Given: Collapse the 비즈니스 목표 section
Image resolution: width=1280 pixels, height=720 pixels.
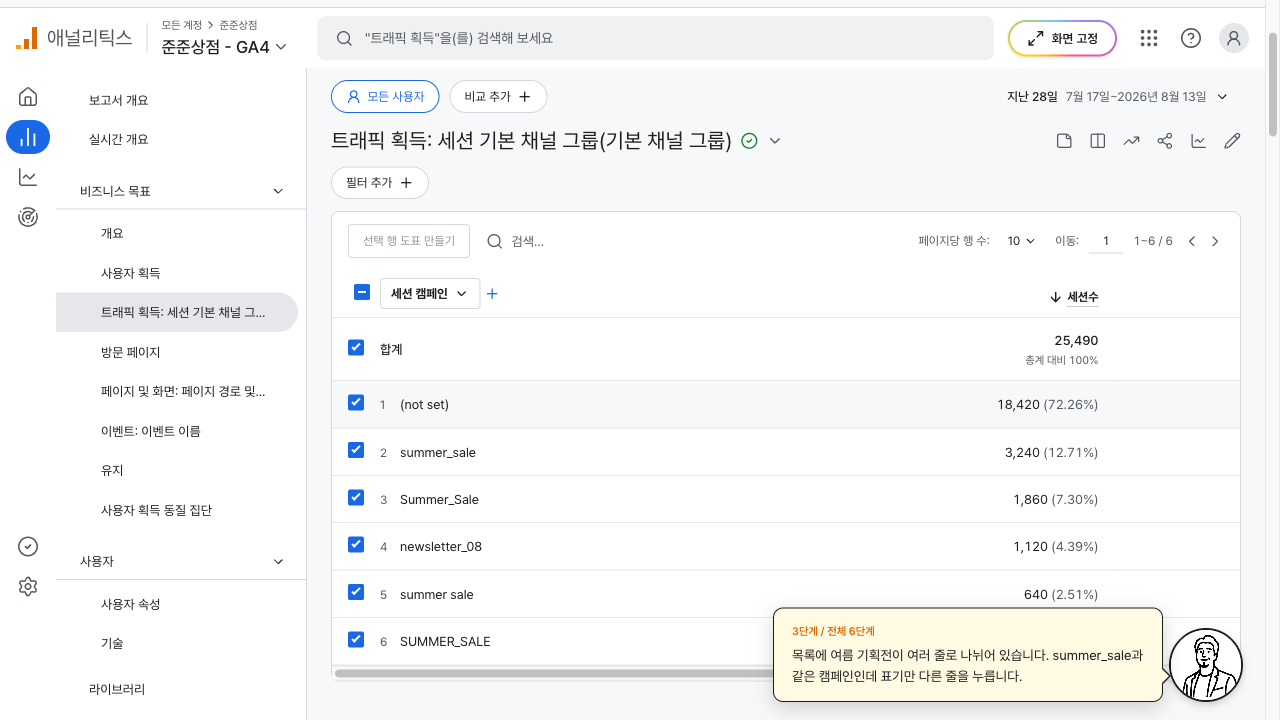Looking at the screenshot, I should (278, 190).
